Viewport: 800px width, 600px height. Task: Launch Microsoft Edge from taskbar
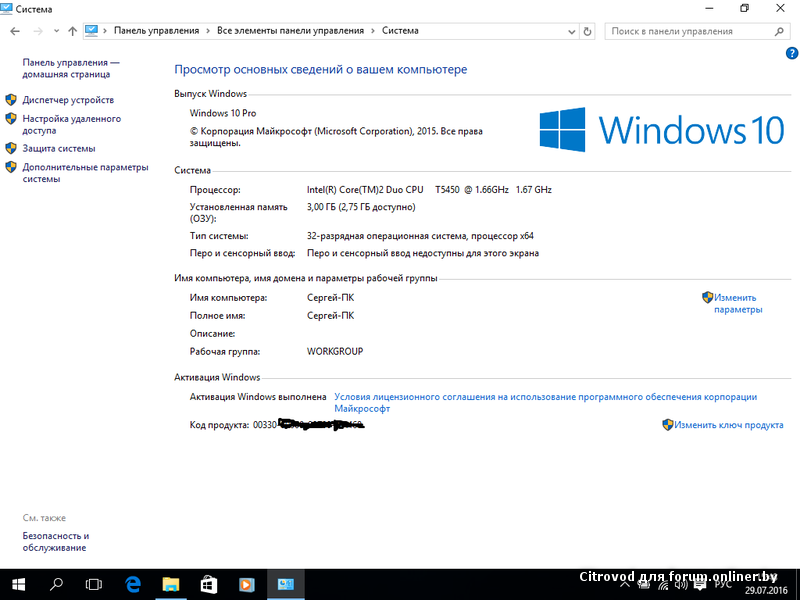coord(133,584)
